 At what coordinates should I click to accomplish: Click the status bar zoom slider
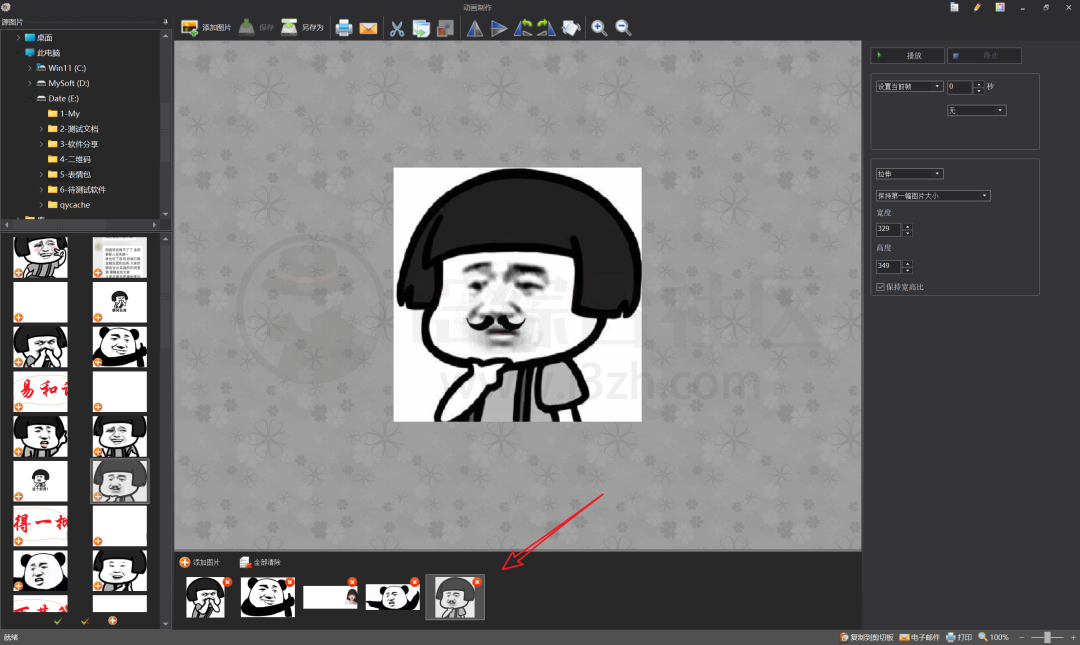point(1047,637)
